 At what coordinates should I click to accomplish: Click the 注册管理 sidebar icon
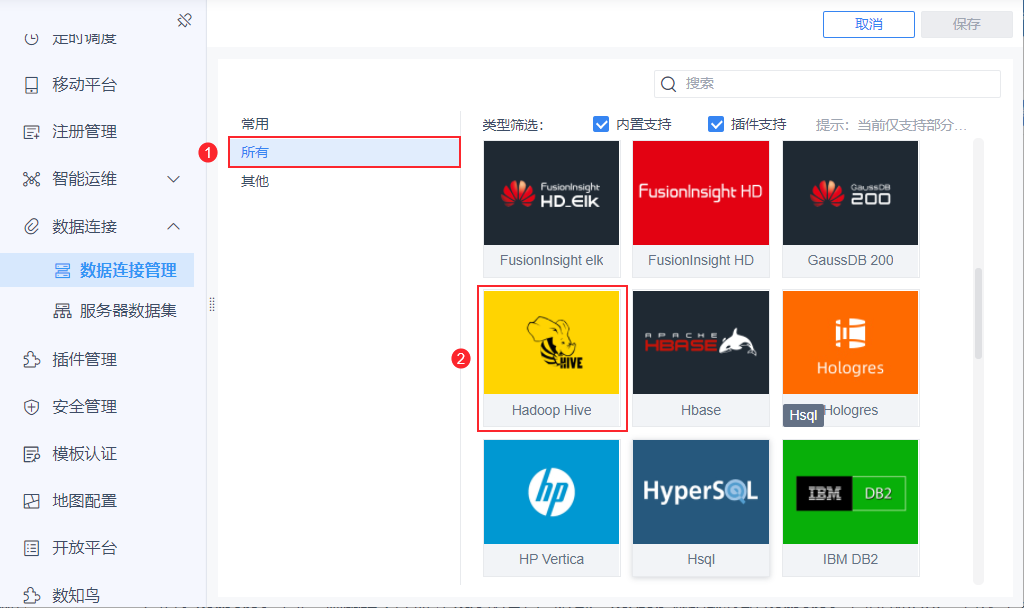(31, 132)
